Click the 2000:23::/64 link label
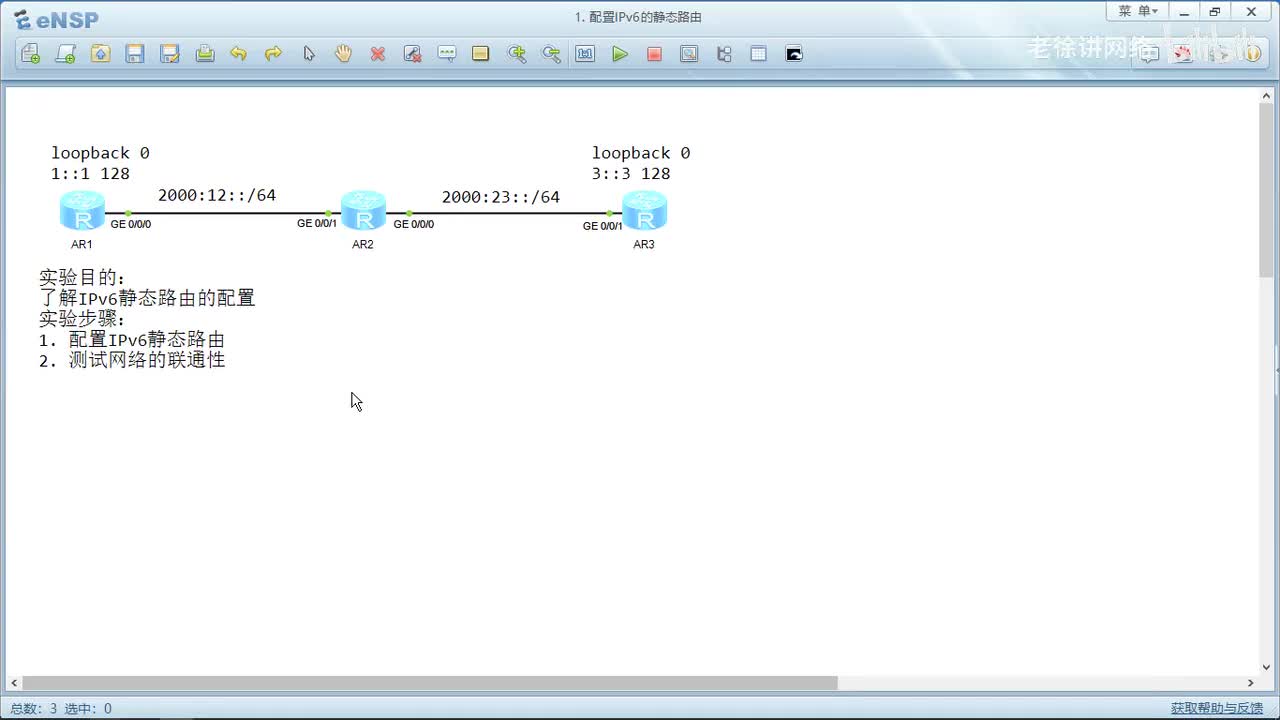1280x720 pixels. (x=501, y=197)
